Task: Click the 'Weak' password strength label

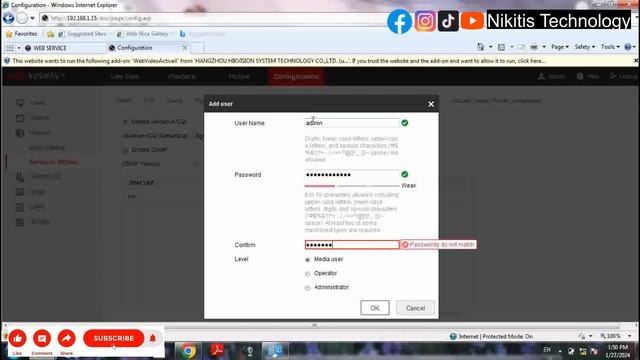Action: click(x=408, y=186)
